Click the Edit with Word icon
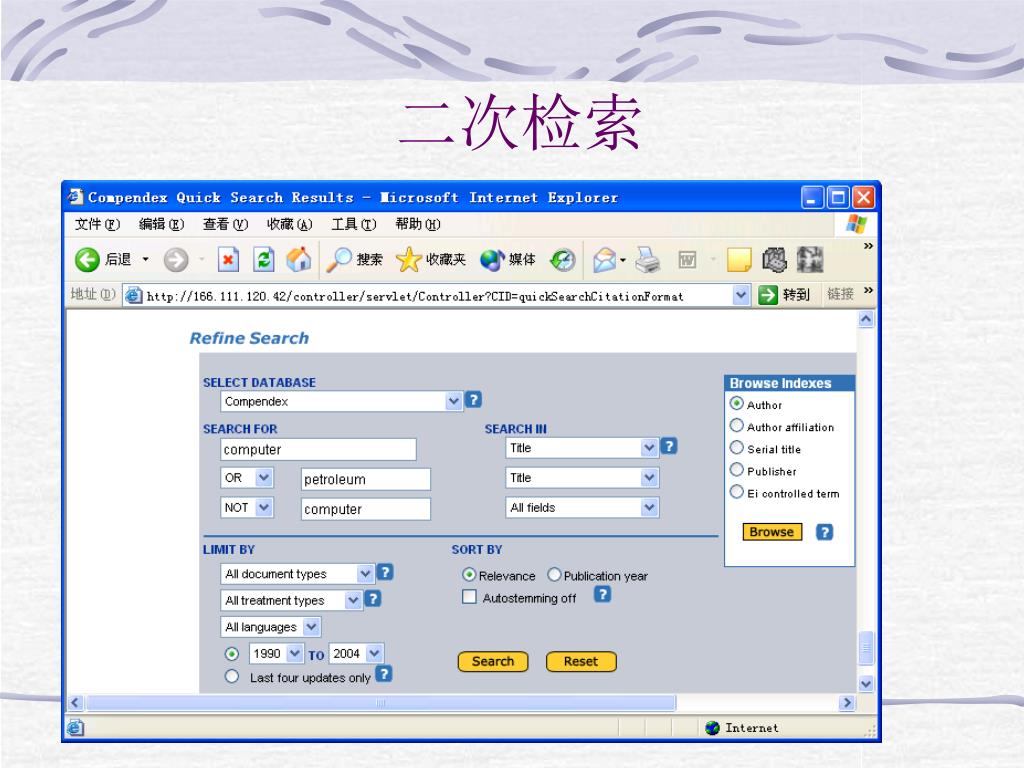1024x768 pixels. pos(687,260)
